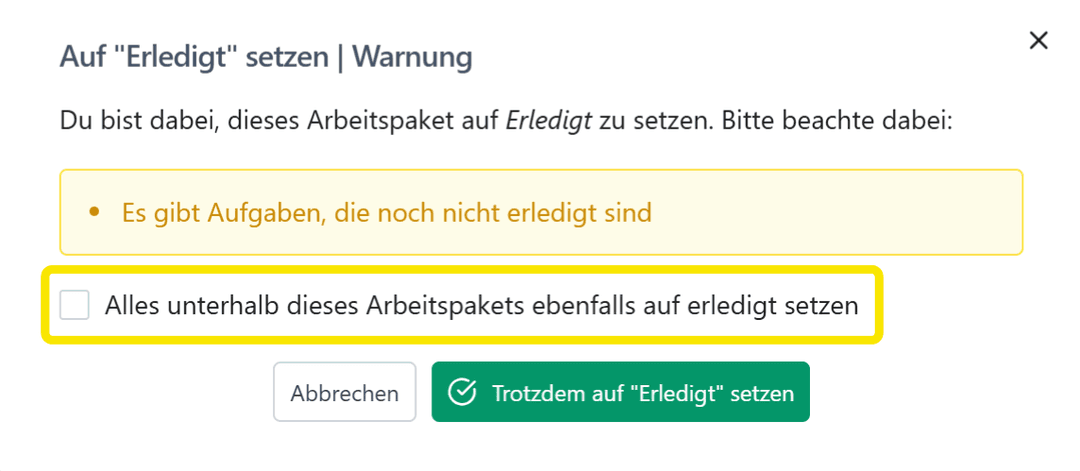Click the label "Alles unterhalb dieses Arbeitspakets"

tap(270, 306)
